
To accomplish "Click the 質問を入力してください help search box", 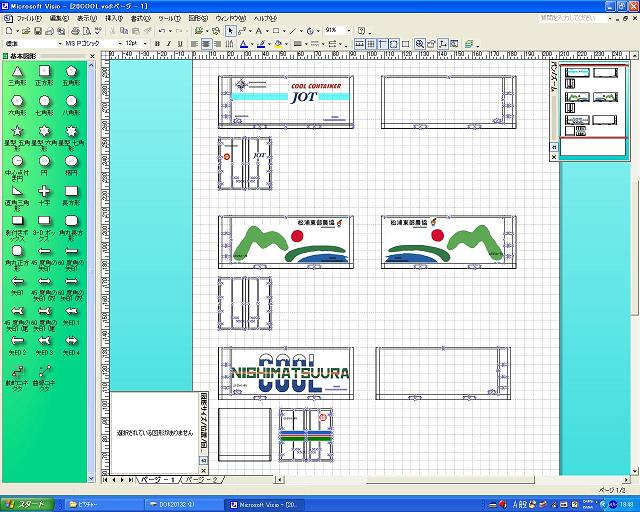I will (x=573, y=18).
